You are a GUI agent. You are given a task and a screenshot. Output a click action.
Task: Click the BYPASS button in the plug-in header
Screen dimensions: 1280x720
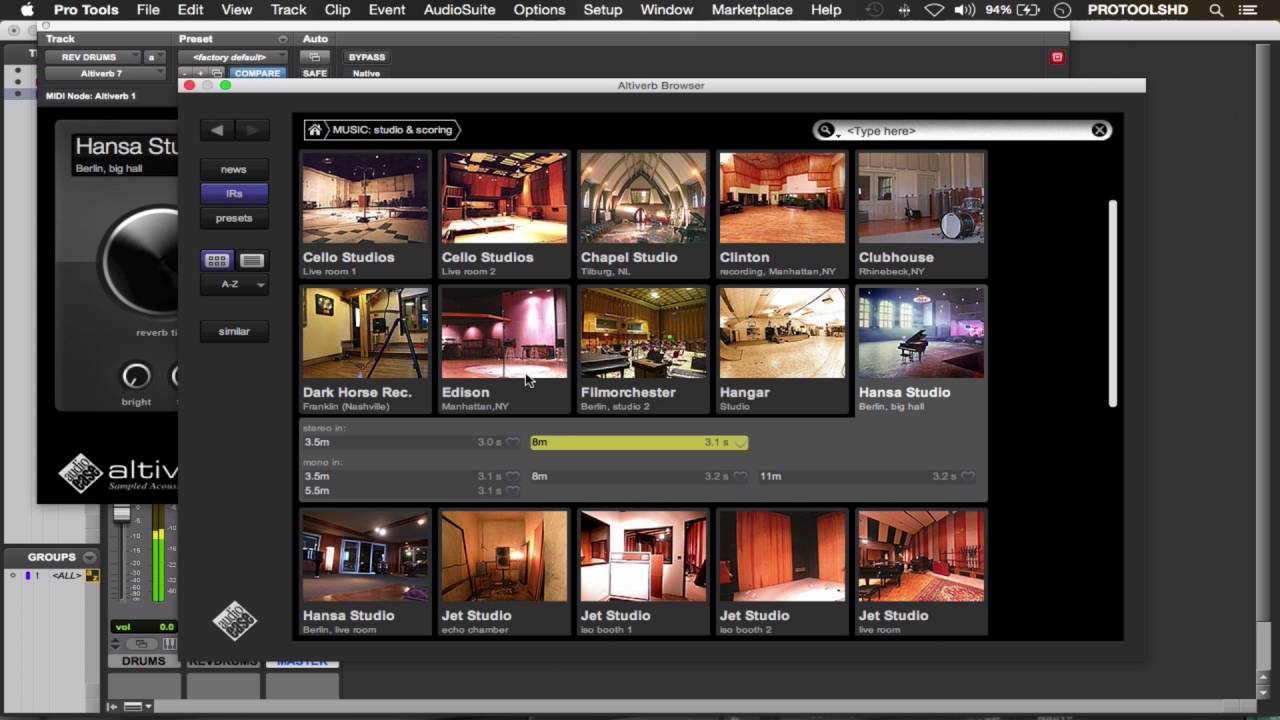[367, 57]
